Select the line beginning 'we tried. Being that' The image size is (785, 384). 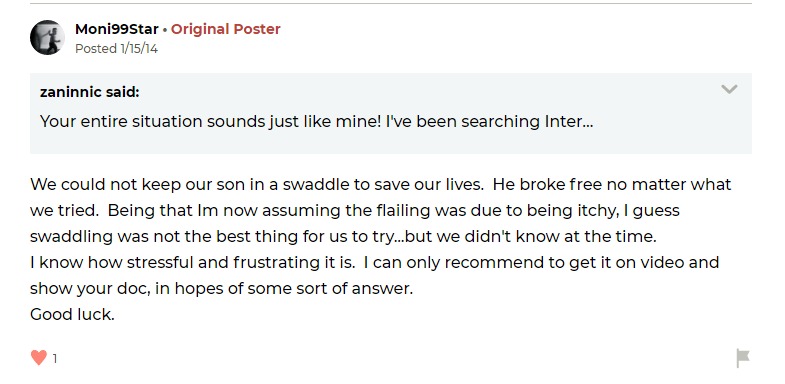tap(355, 210)
